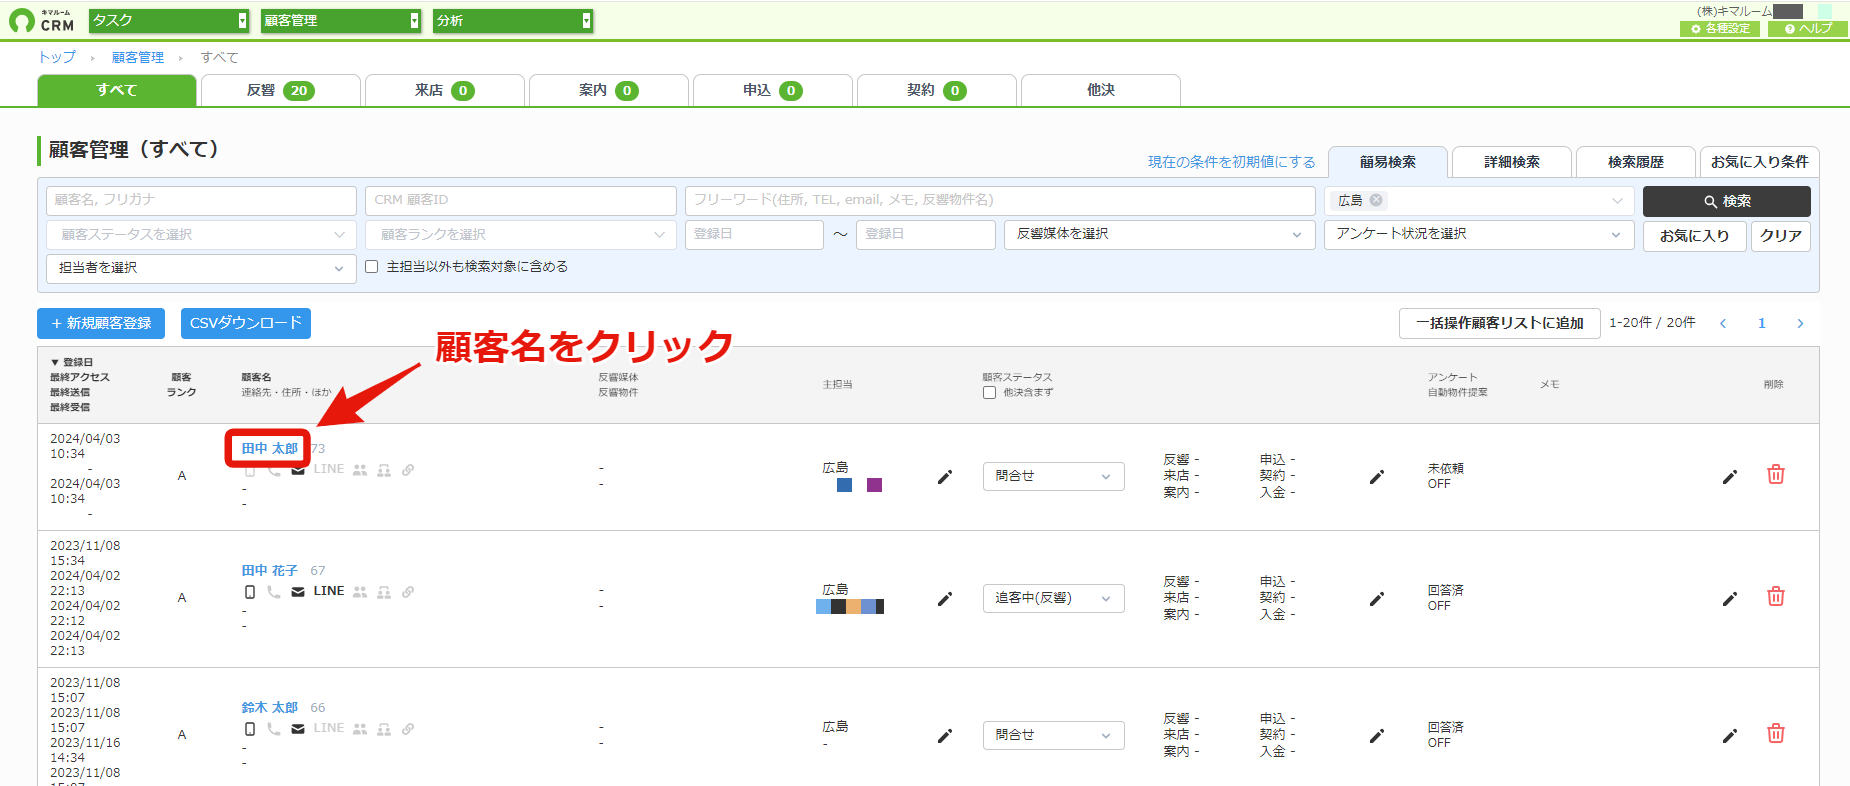Click the 検索 search button
The height and width of the screenshot is (786, 1850).
click(1726, 201)
